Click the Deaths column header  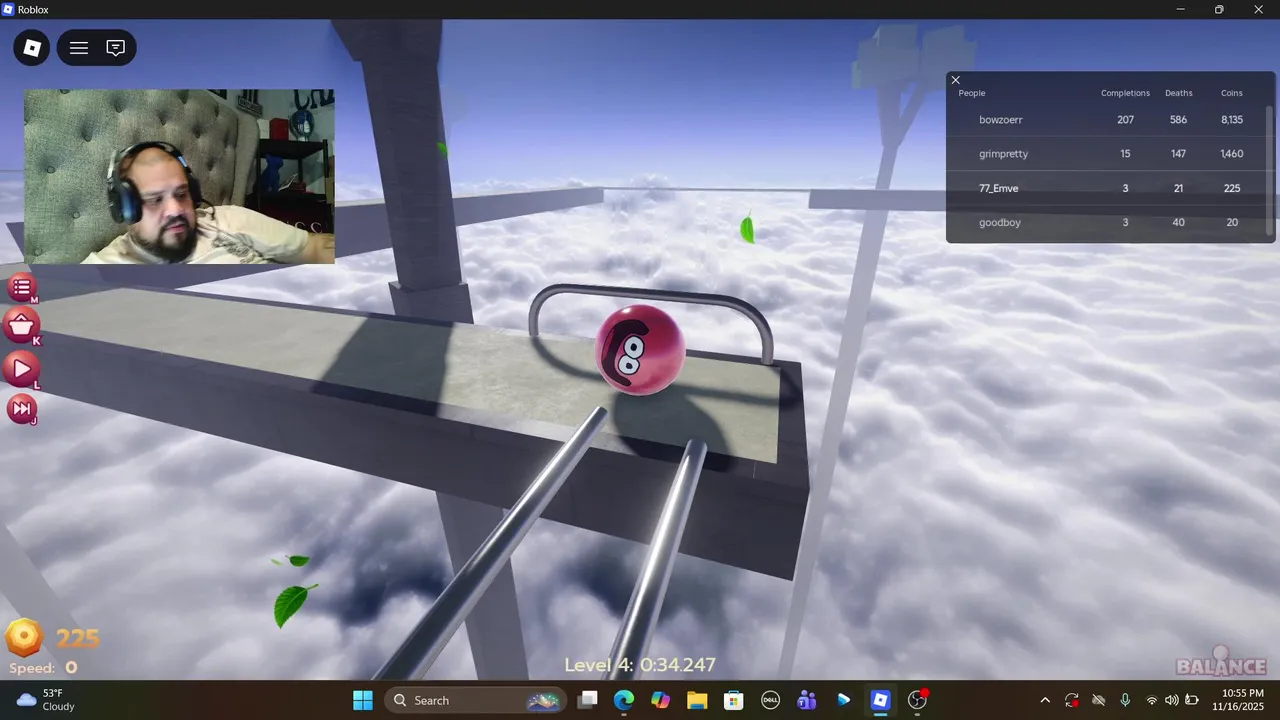[x=1178, y=93]
